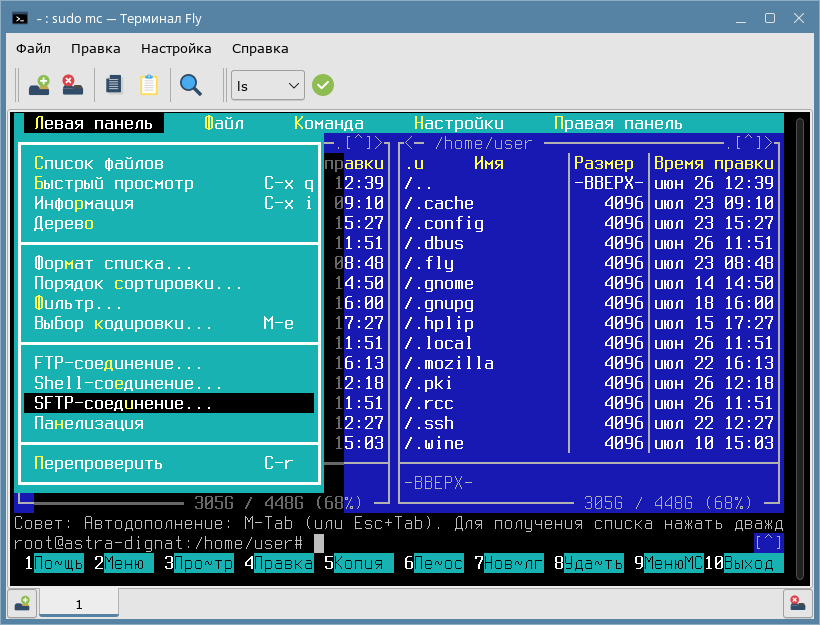Click the bottom-right close-tab icon
The width and height of the screenshot is (820, 625).
click(797, 604)
